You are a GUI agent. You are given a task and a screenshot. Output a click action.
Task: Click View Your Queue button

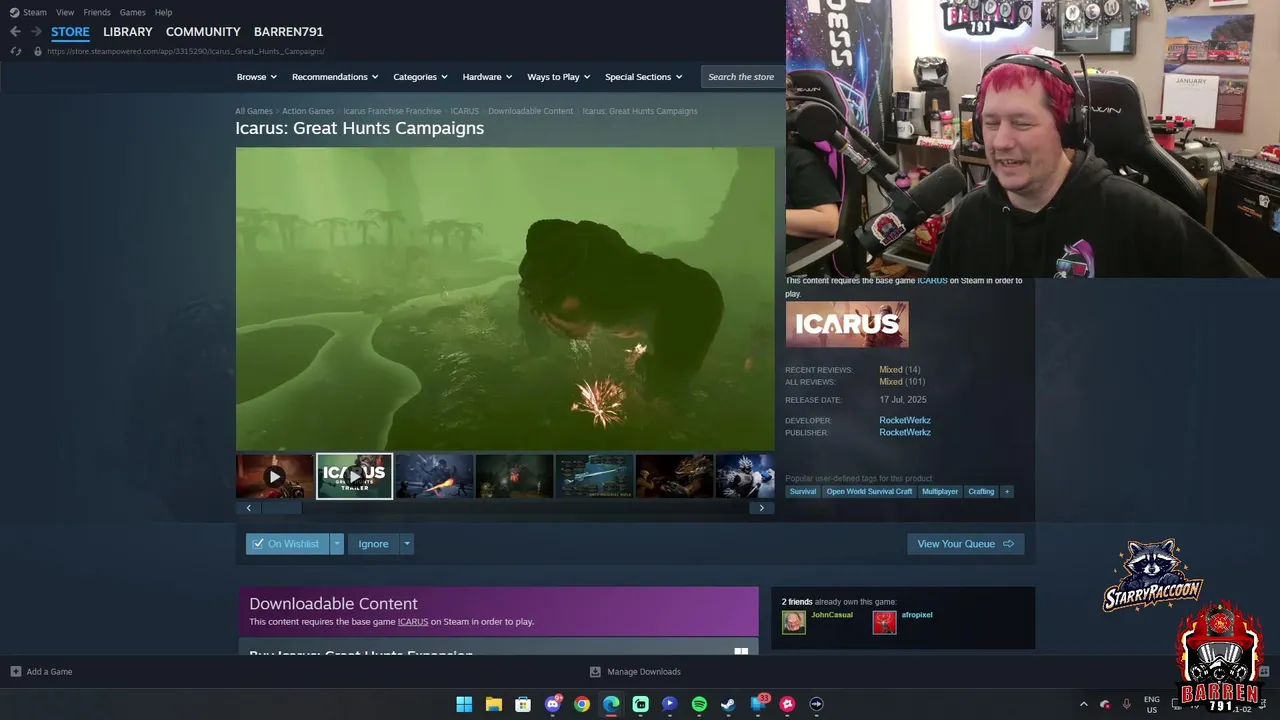(x=965, y=544)
